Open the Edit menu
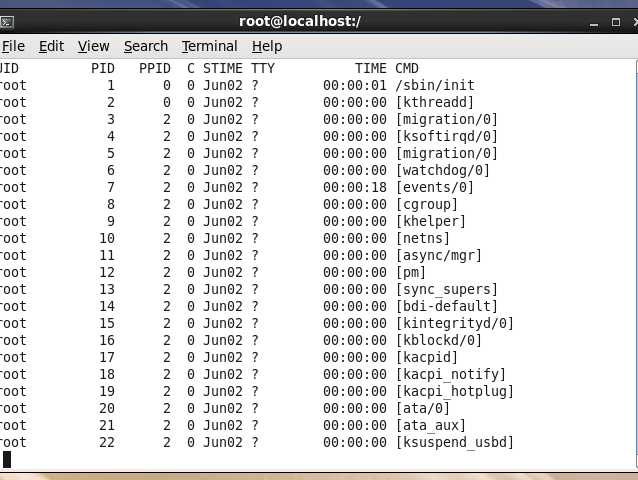The height and width of the screenshot is (480, 638). (x=51, y=46)
